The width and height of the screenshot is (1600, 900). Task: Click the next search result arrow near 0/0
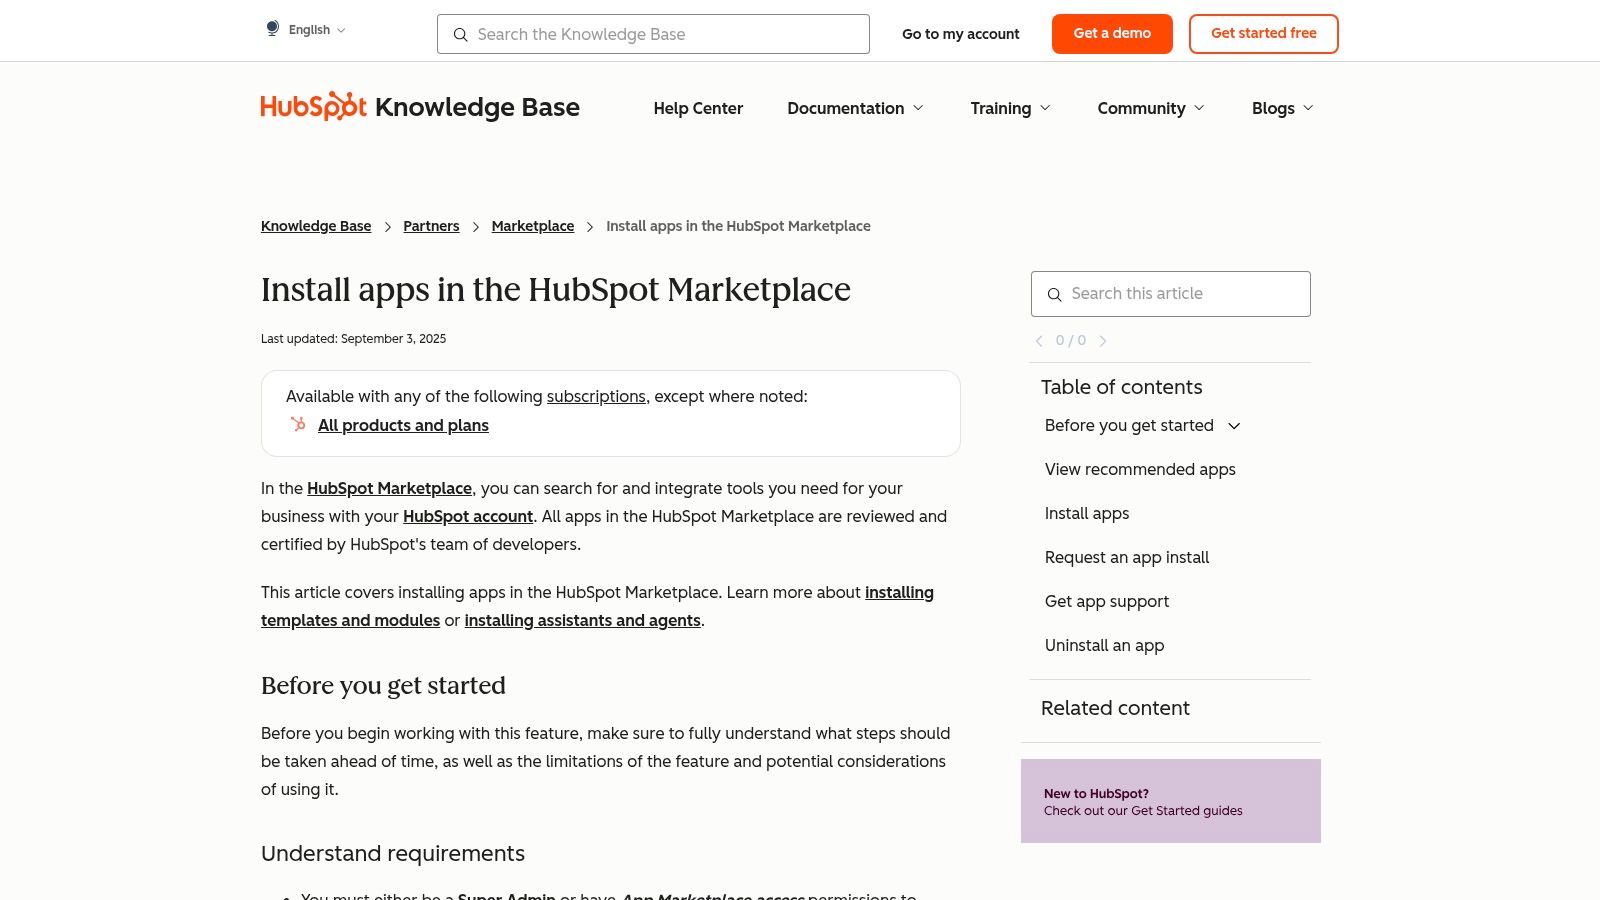coord(1103,340)
